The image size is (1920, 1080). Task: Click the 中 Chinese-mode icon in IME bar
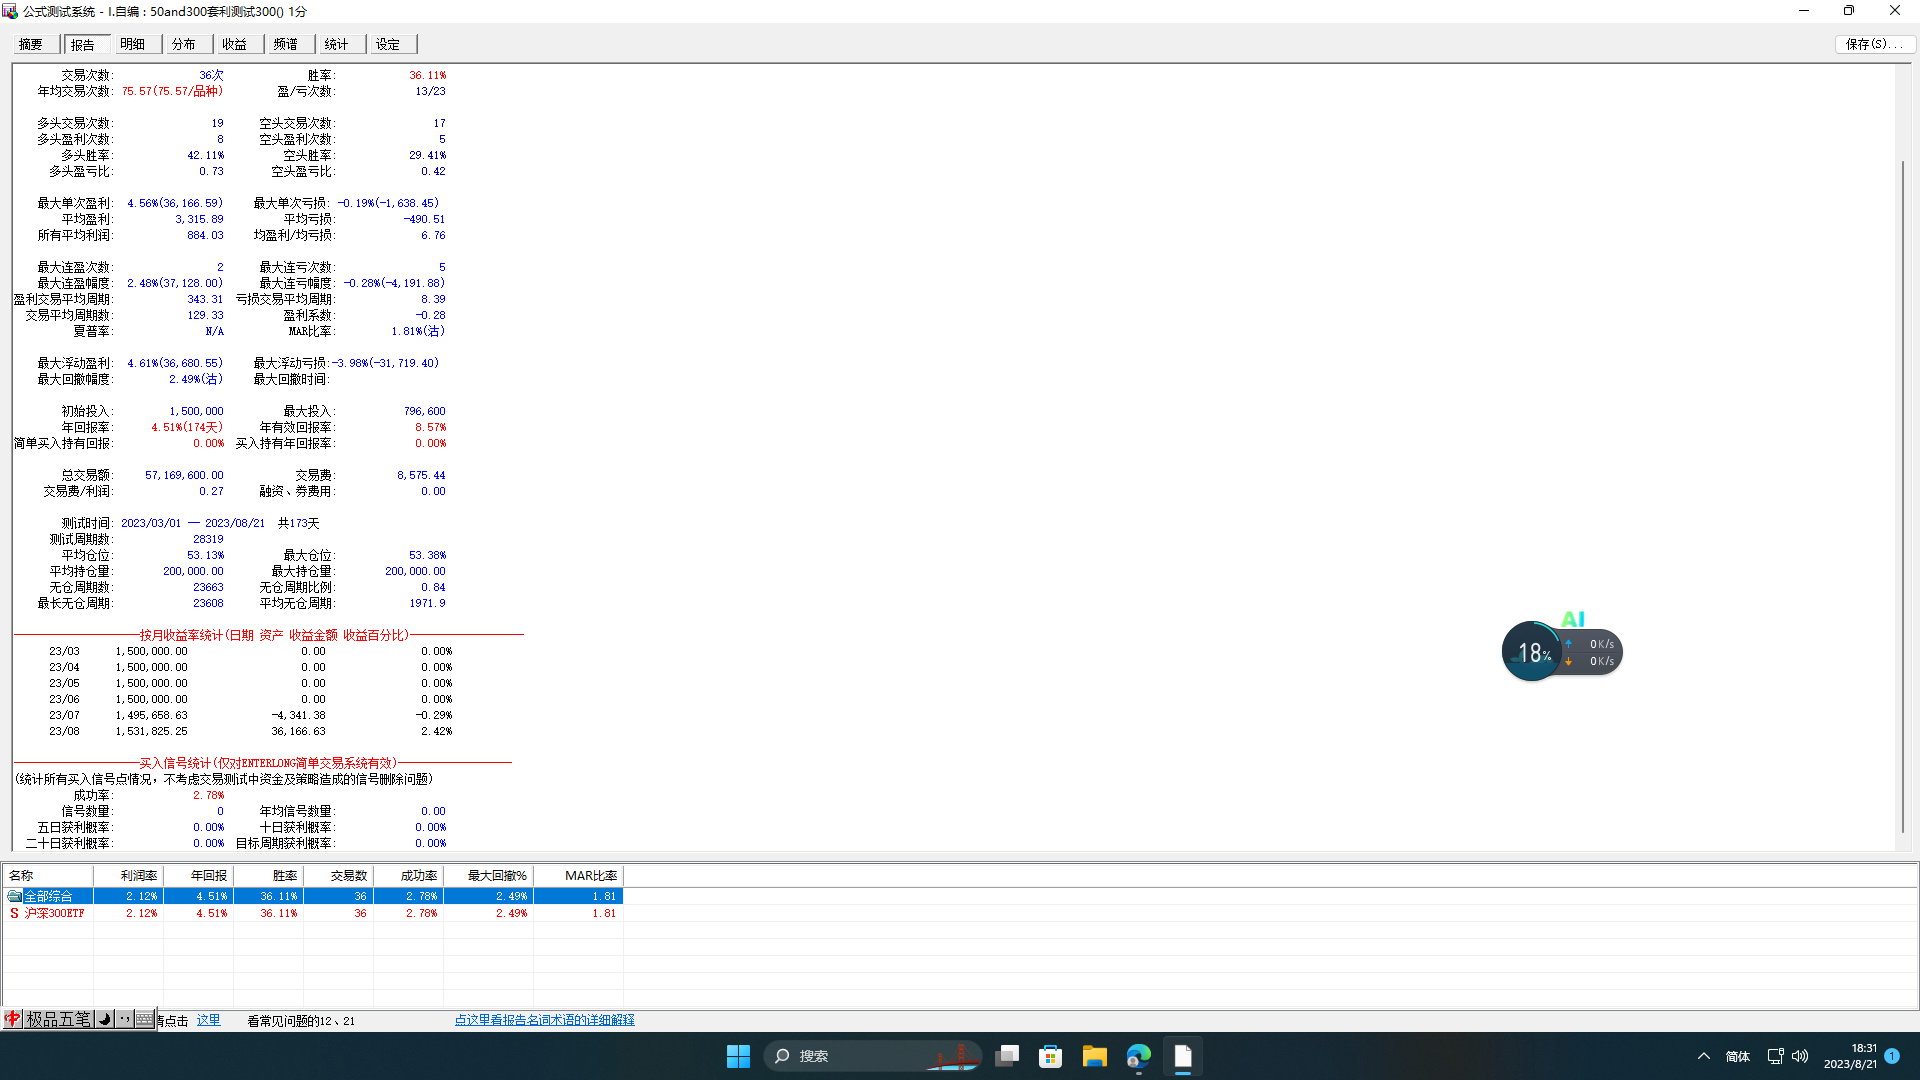pyautogui.click(x=13, y=1019)
